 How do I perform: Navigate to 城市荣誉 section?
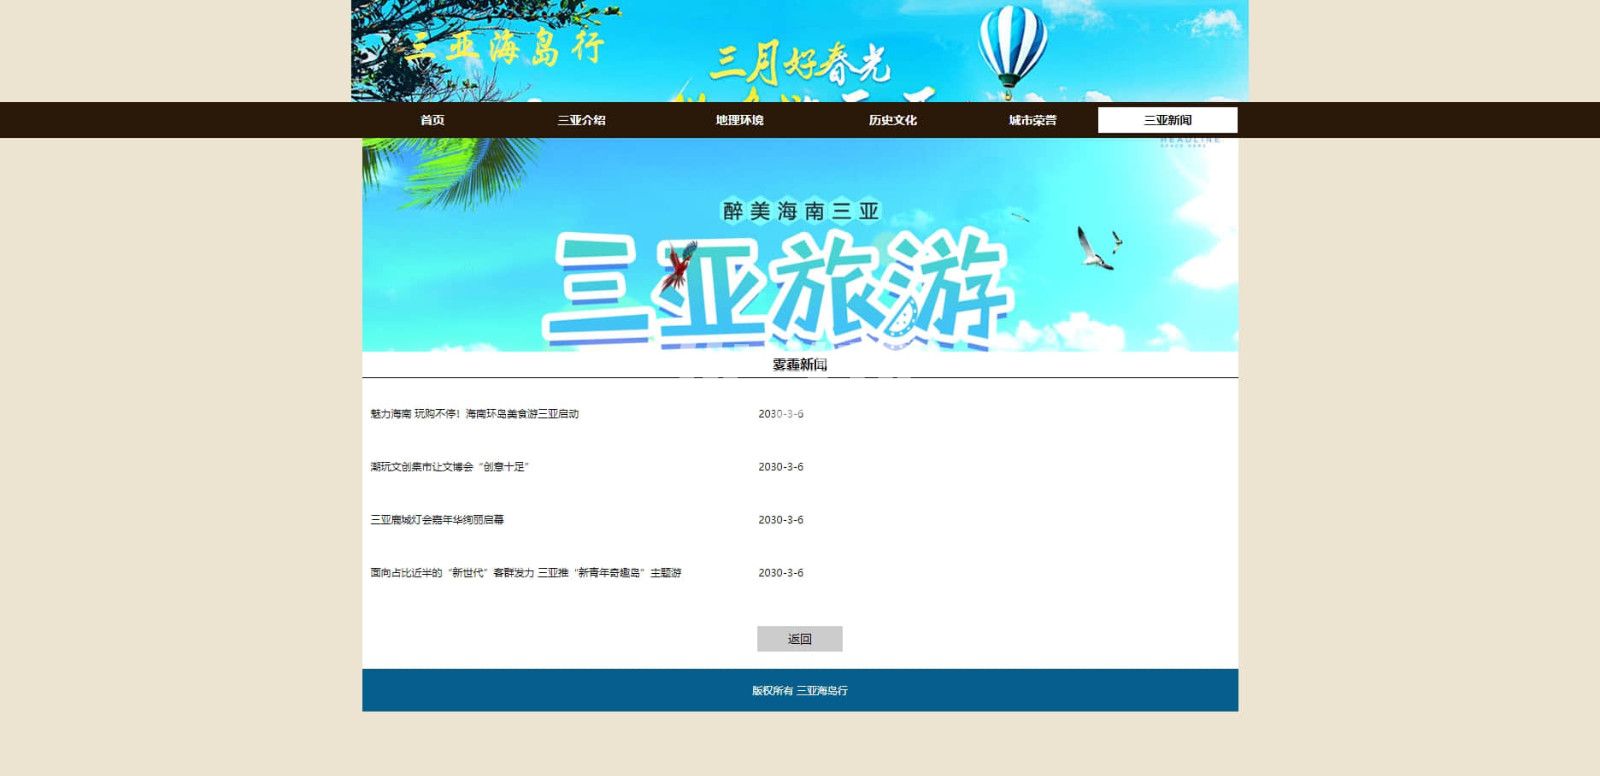click(x=1032, y=120)
